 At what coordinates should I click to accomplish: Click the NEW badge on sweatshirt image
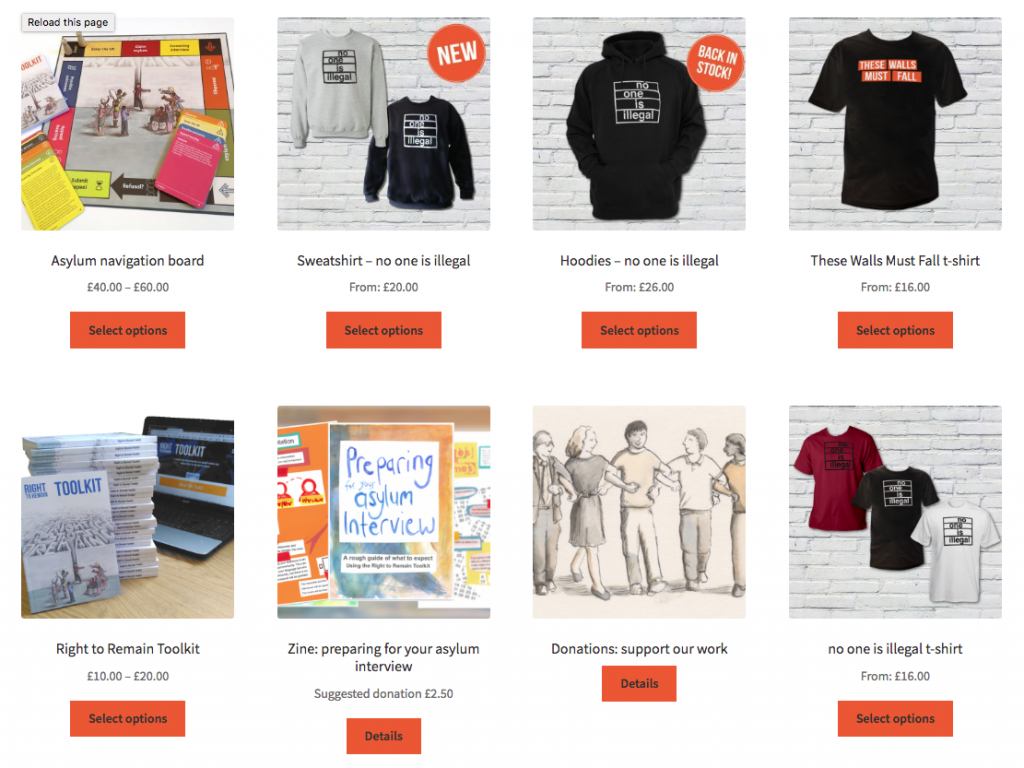pos(456,53)
